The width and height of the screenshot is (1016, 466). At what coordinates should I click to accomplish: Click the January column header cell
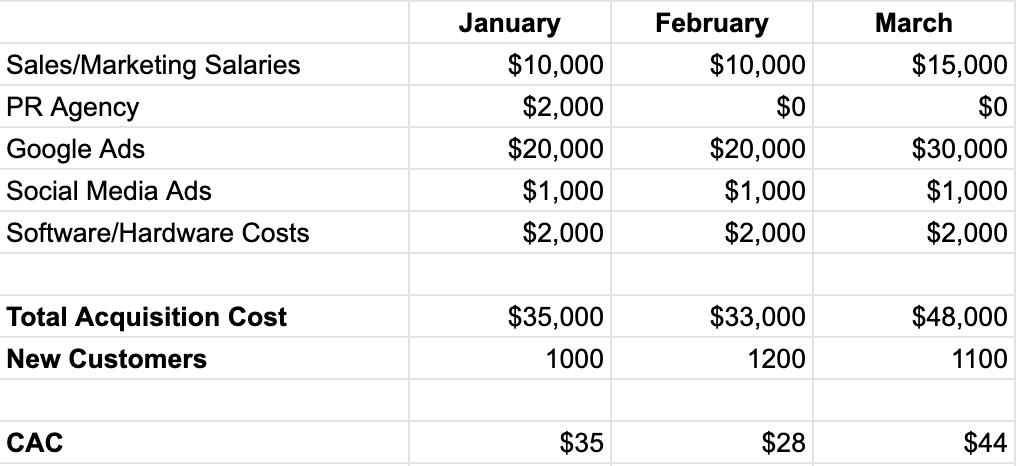[509, 23]
